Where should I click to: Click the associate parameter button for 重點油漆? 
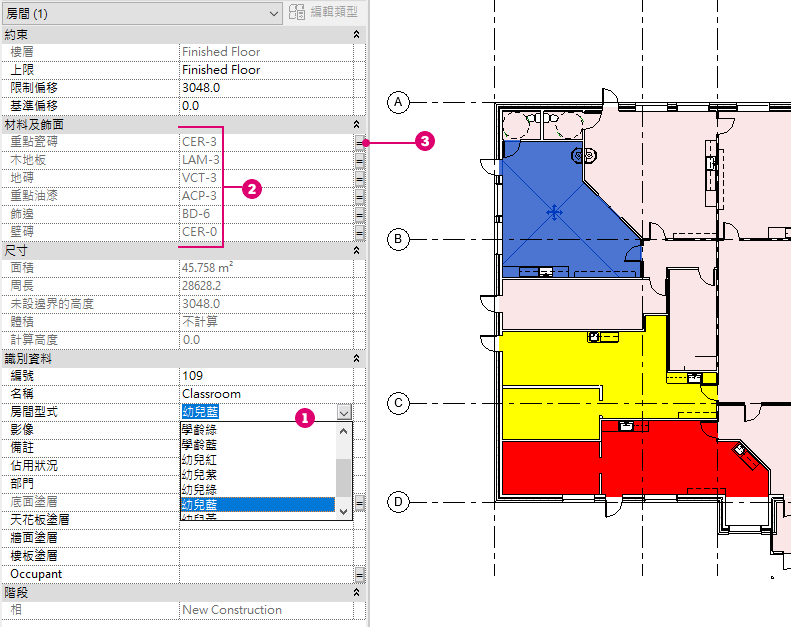click(359, 196)
